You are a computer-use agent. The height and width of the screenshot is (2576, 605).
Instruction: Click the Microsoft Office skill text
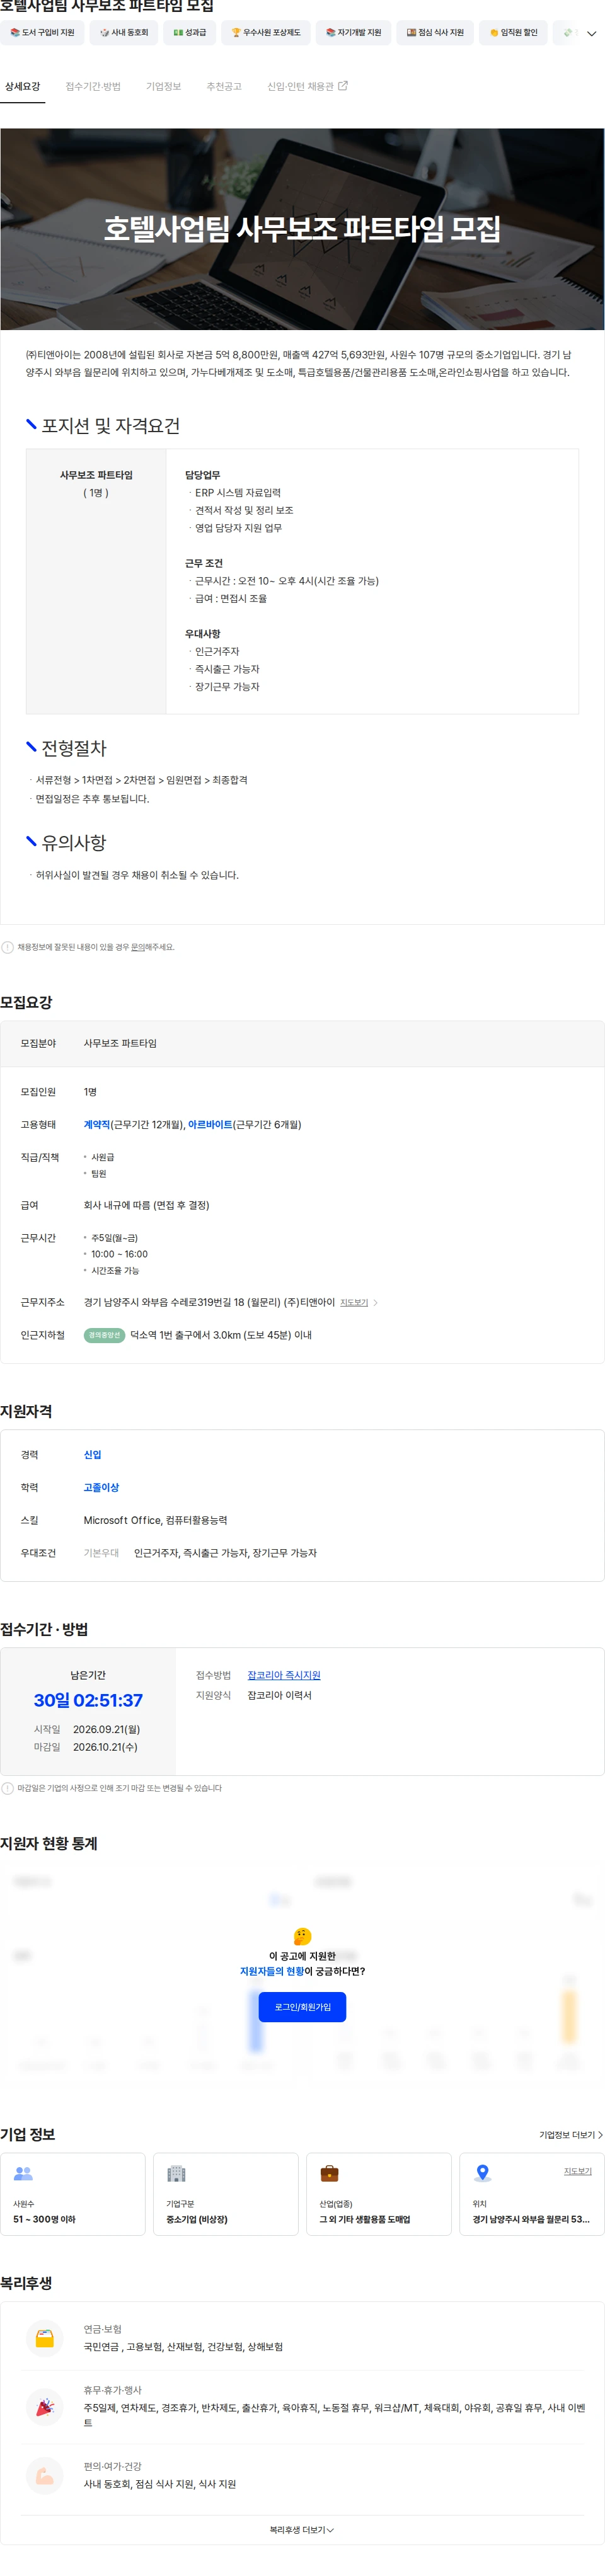122,1520
